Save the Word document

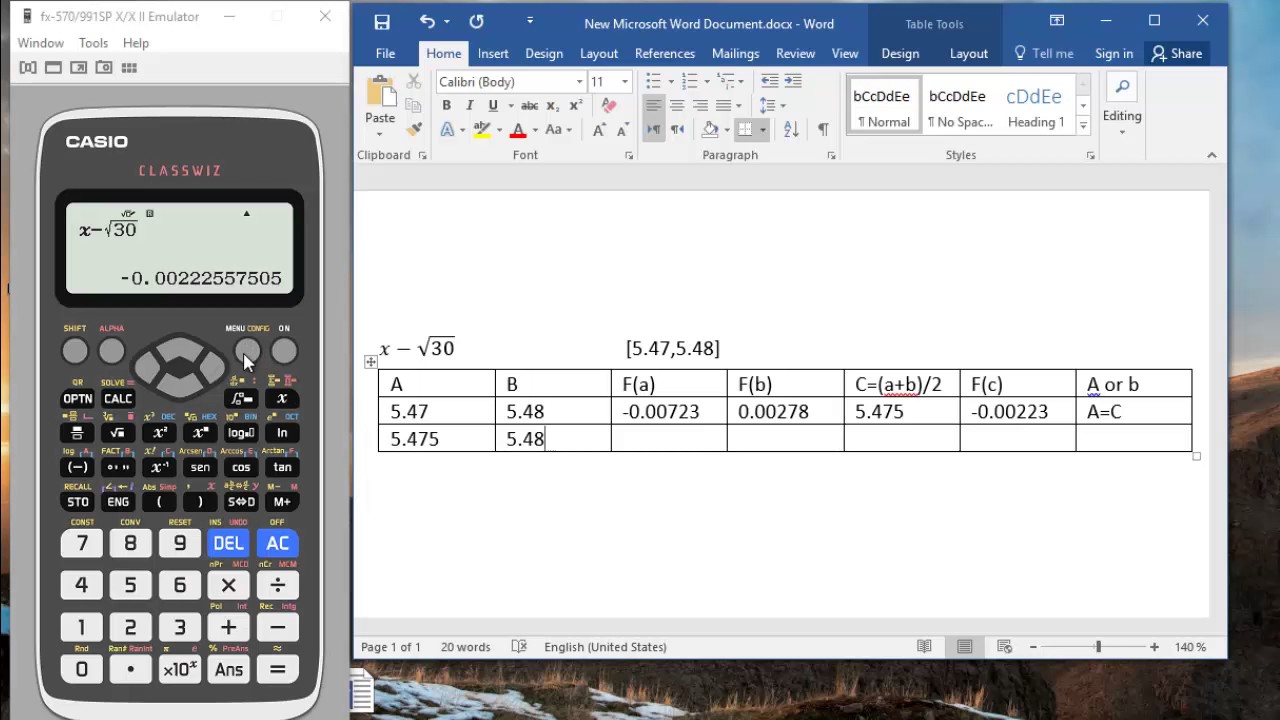[381, 22]
